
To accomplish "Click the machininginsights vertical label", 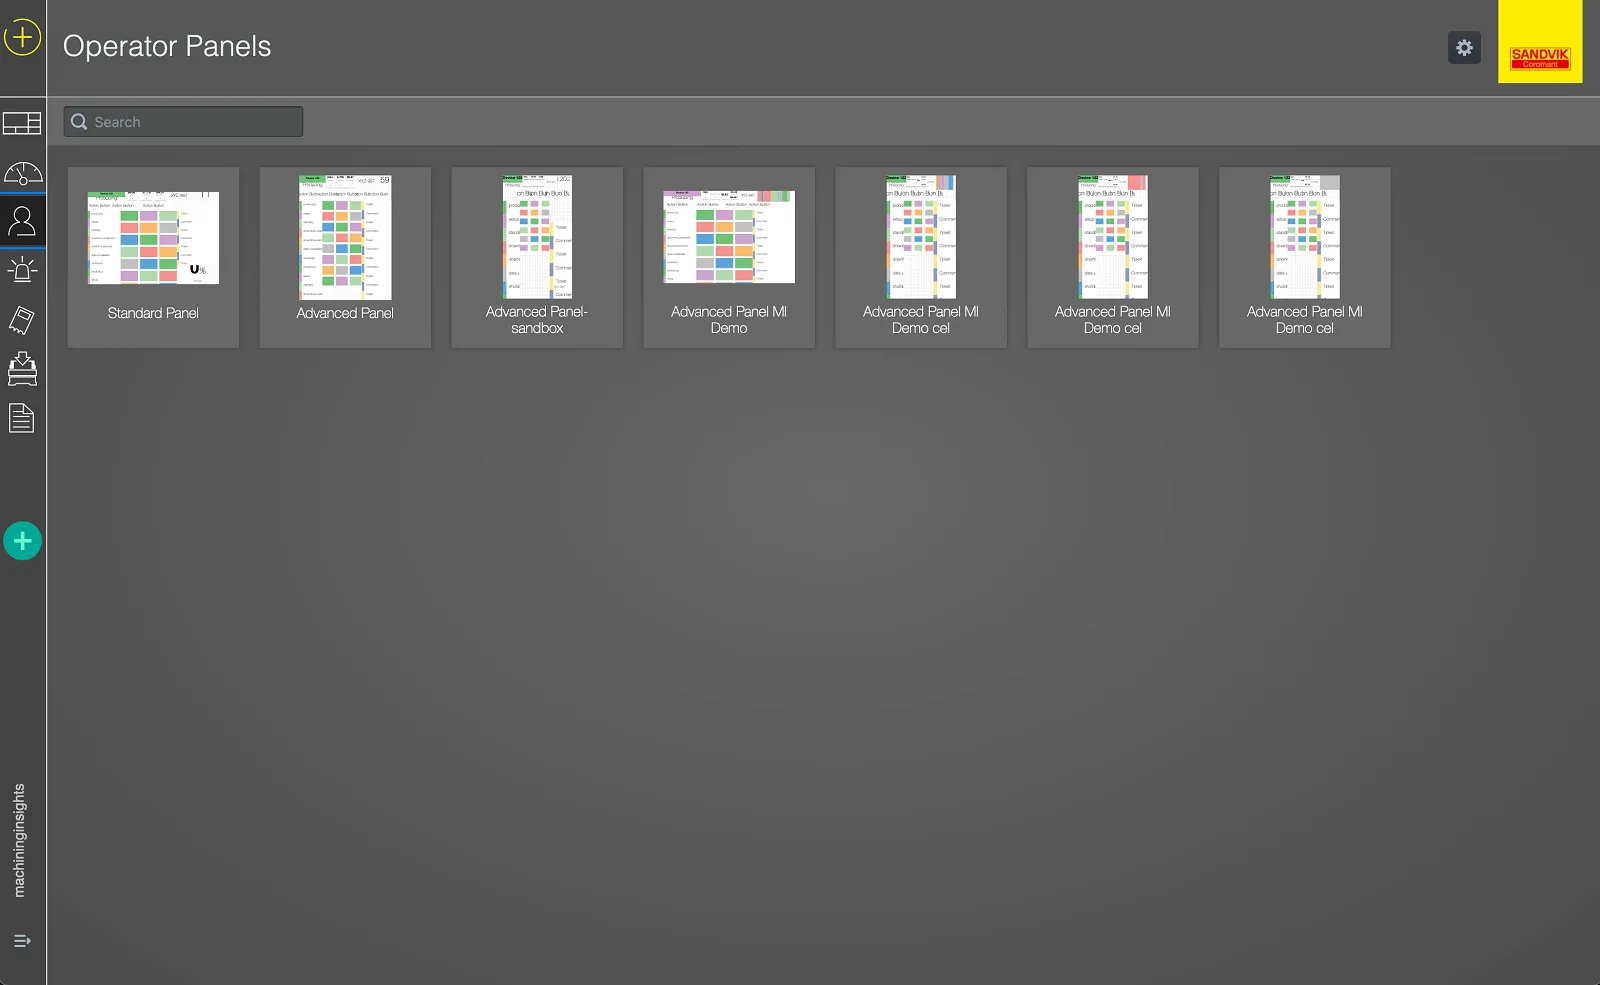I will [x=19, y=840].
